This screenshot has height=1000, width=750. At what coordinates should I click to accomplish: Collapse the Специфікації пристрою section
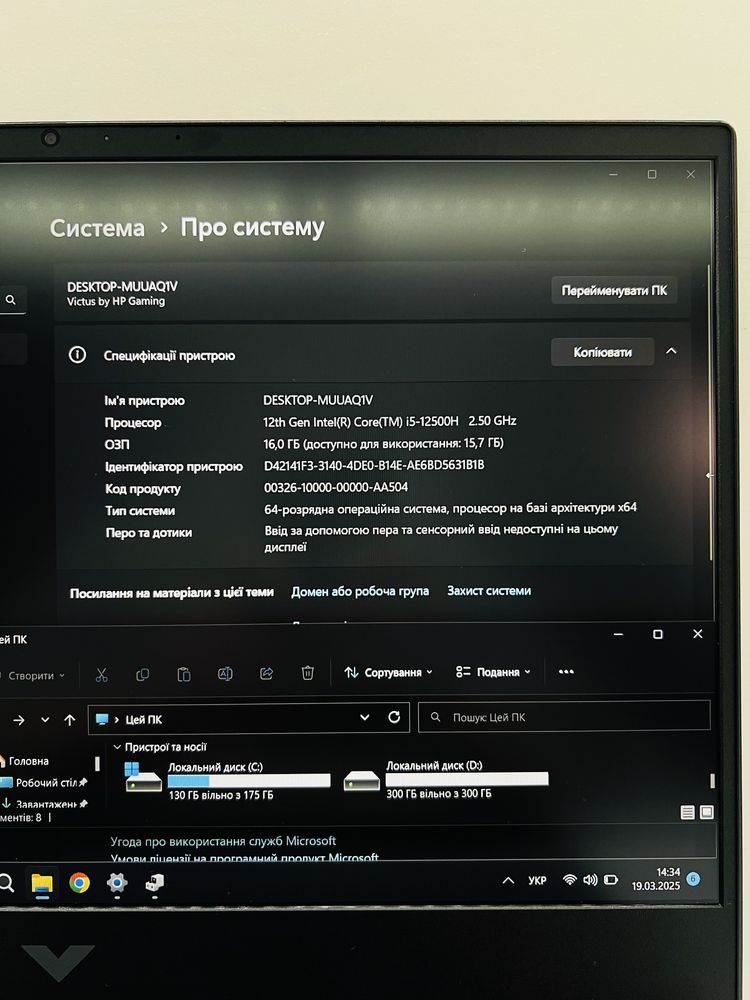(672, 351)
